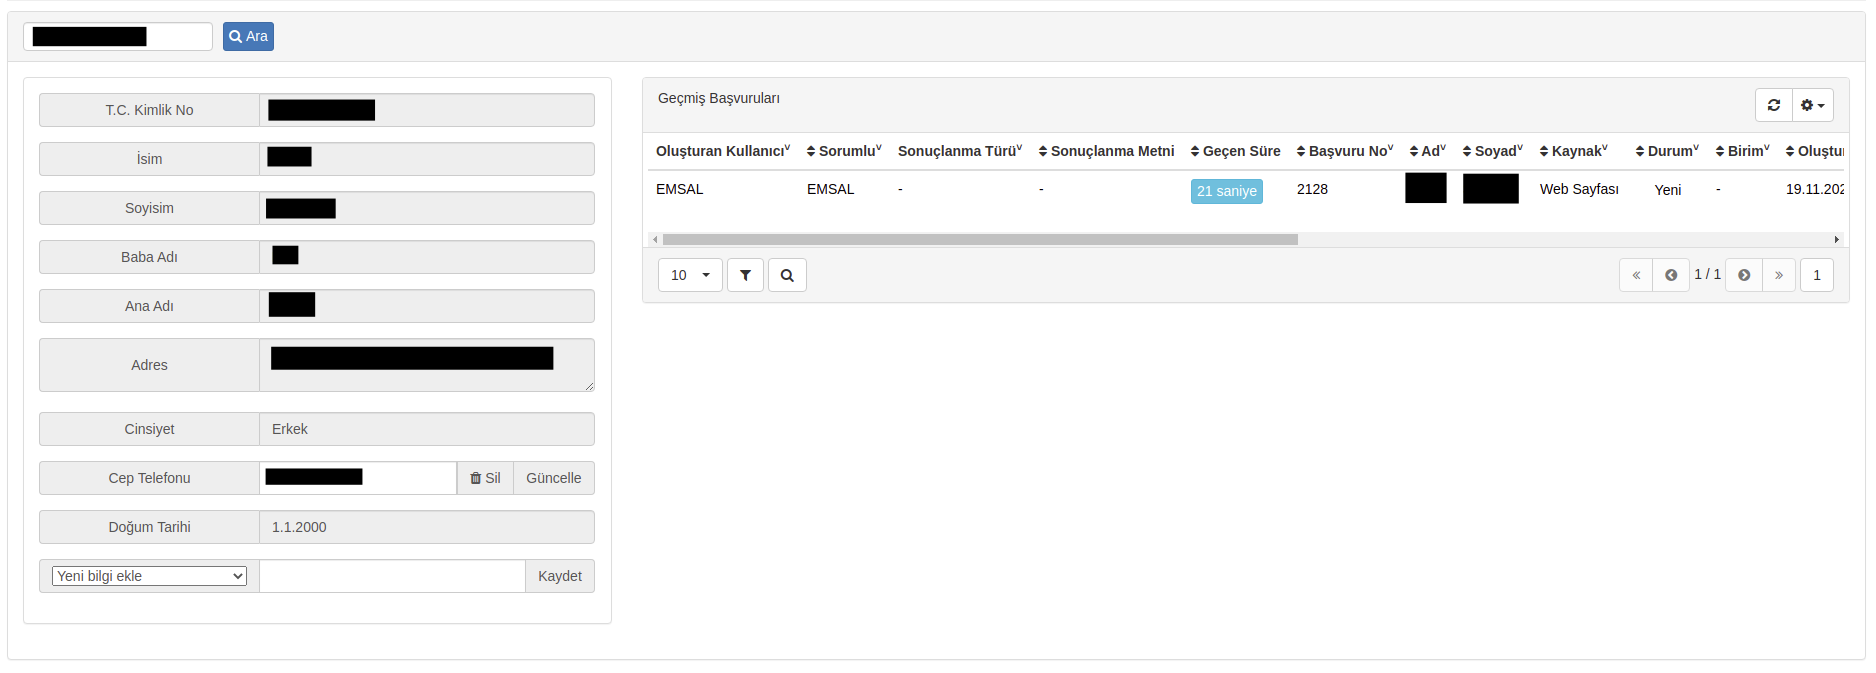Click the Güncelle button
Image resolution: width=1876 pixels, height=673 pixels.
tap(553, 478)
